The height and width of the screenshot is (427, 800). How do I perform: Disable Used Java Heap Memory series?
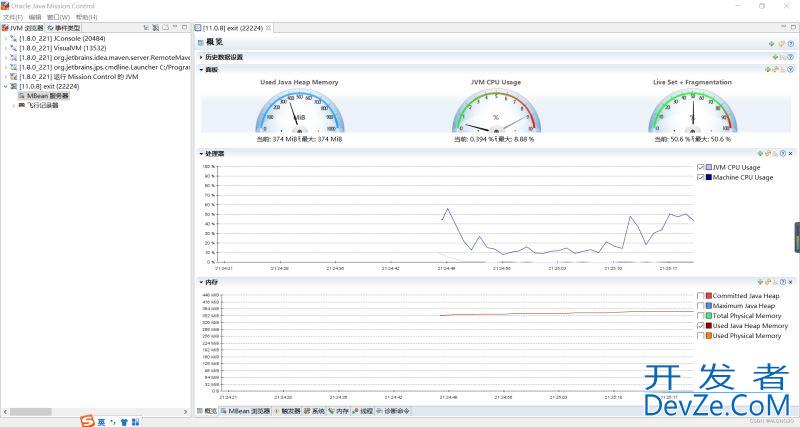[x=701, y=326]
